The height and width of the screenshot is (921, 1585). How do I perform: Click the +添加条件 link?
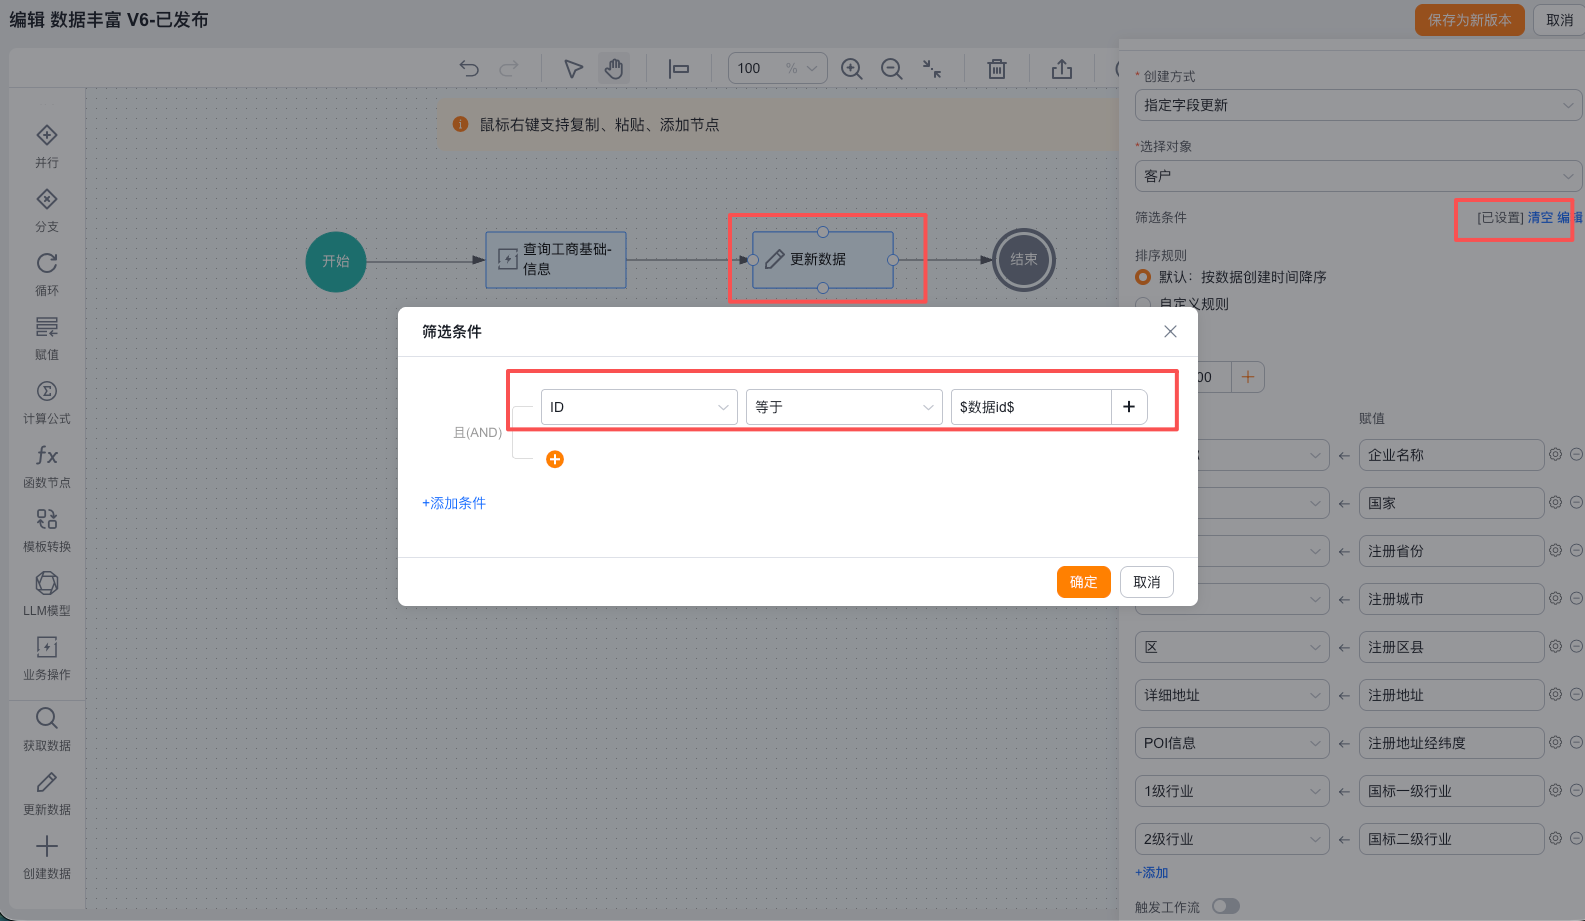click(454, 503)
